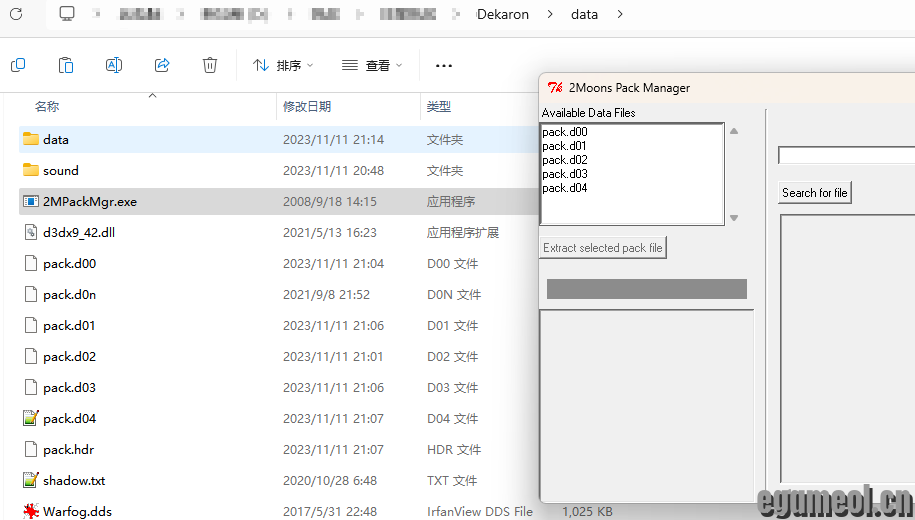
Task: Click the Rename icon in Explorer toolbar
Action: pyautogui.click(x=114, y=65)
